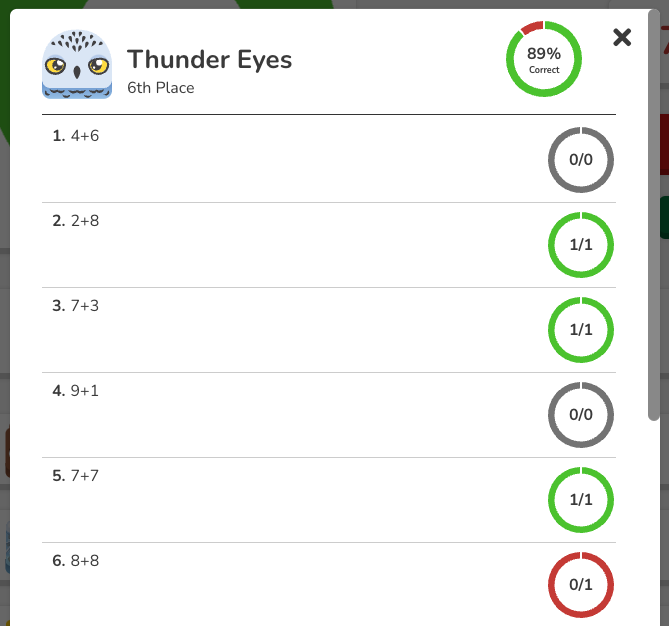Click the 89% Correct progress ring

[544, 59]
